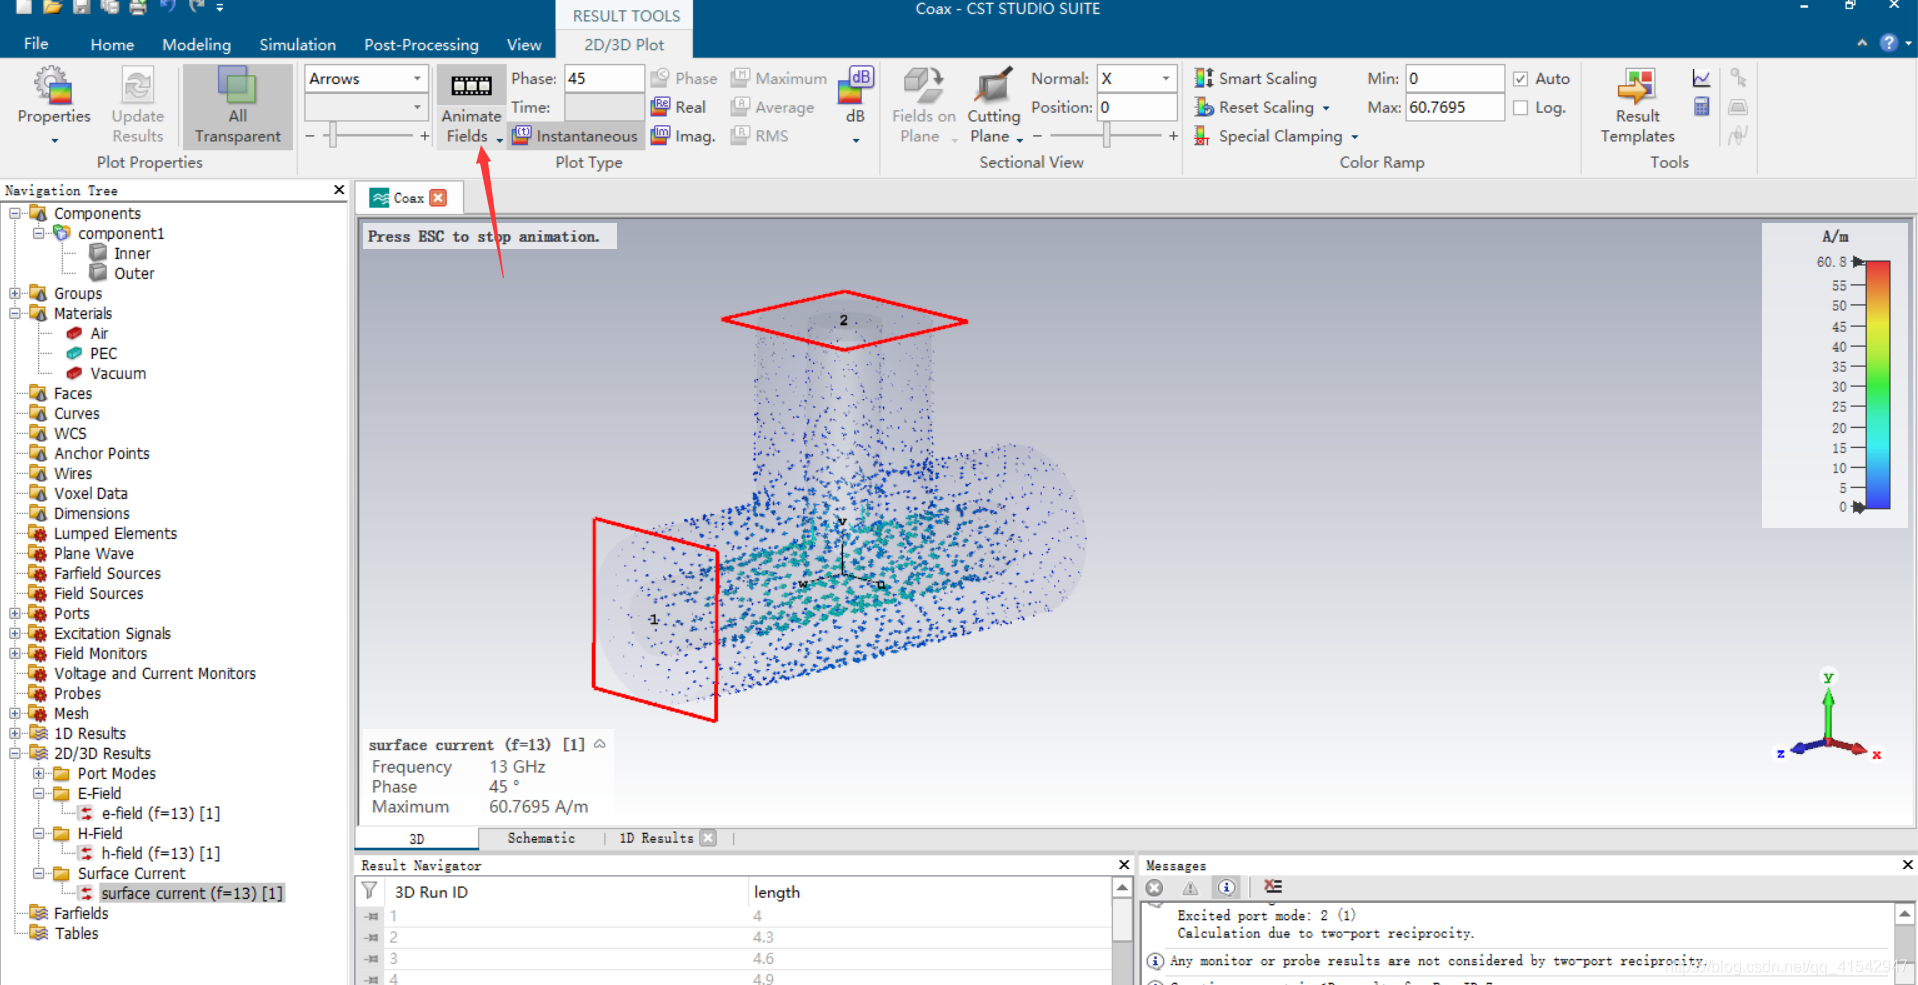The image size is (1918, 985).
Task: Switch on dB scaling icon
Action: (x=855, y=85)
